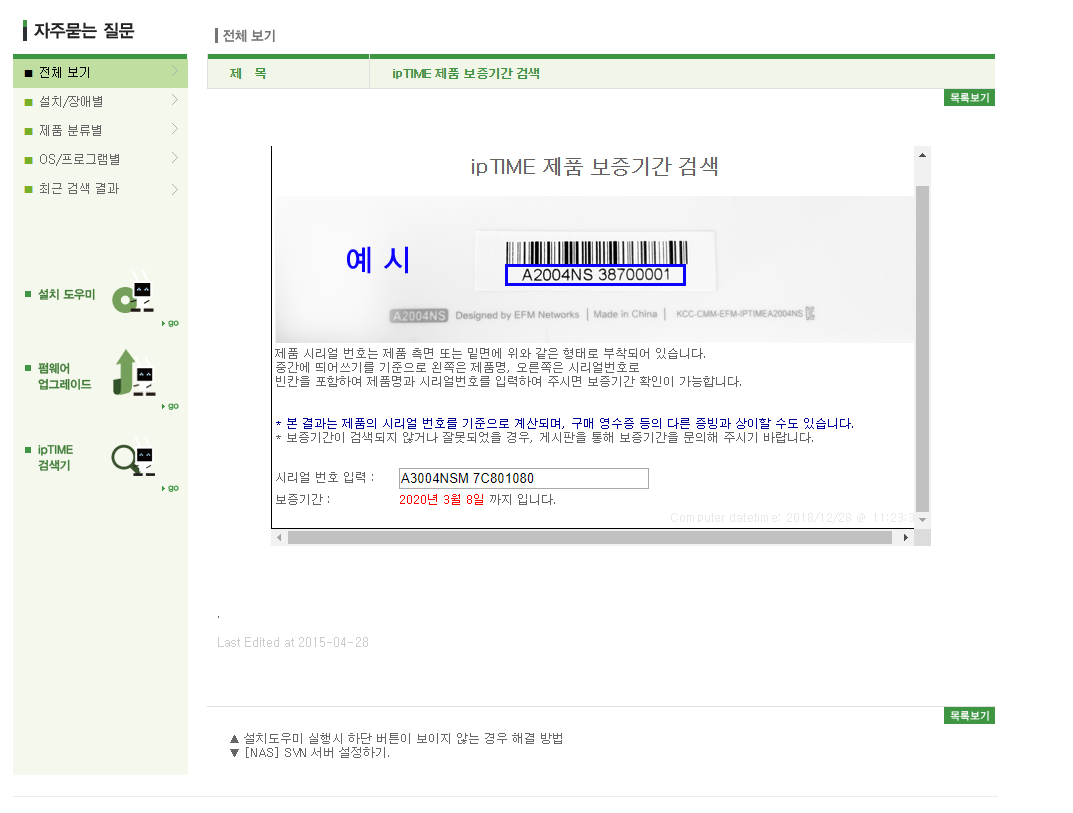Expand chevron next to 최근 검색 결과

pos(175,190)
